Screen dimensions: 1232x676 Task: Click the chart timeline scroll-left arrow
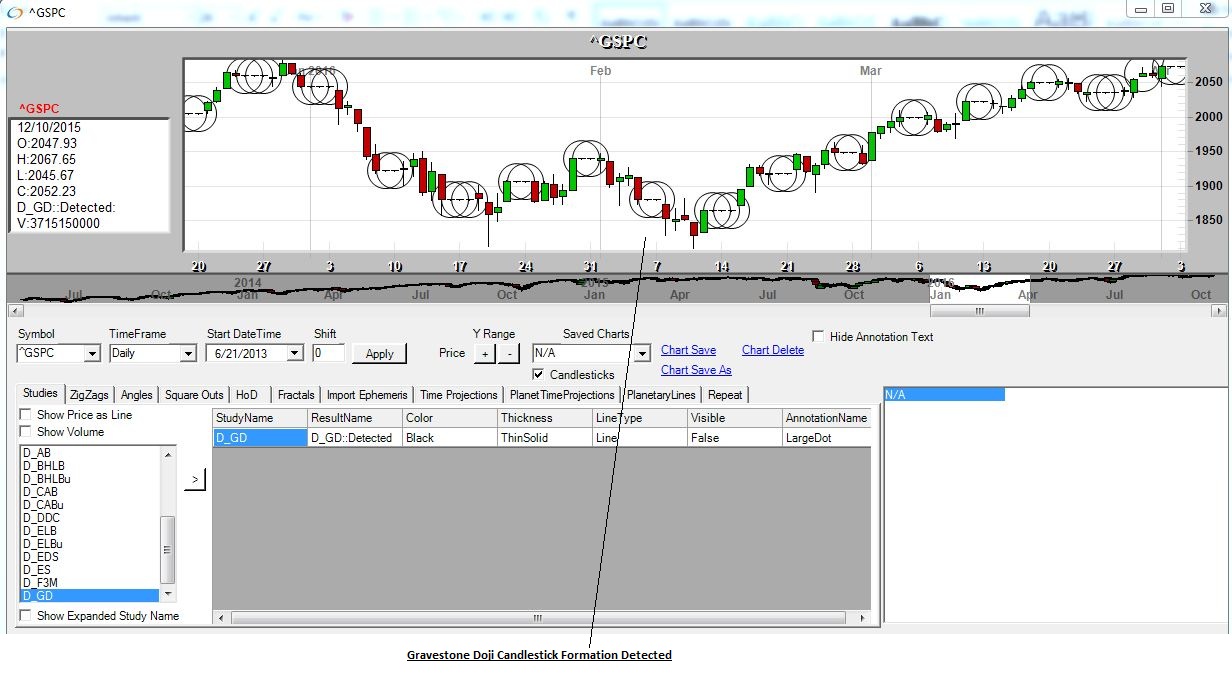[12, 311]
